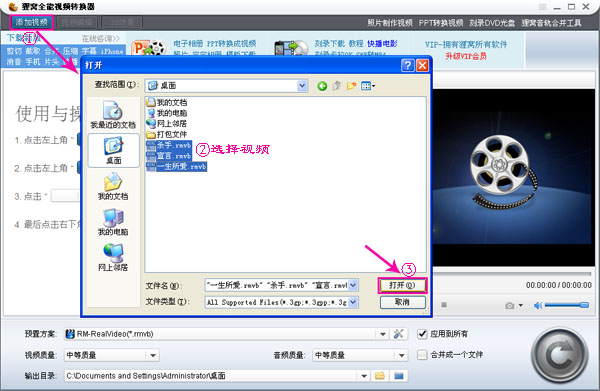Click the 升级VIP会员 link

coord(466,56)
